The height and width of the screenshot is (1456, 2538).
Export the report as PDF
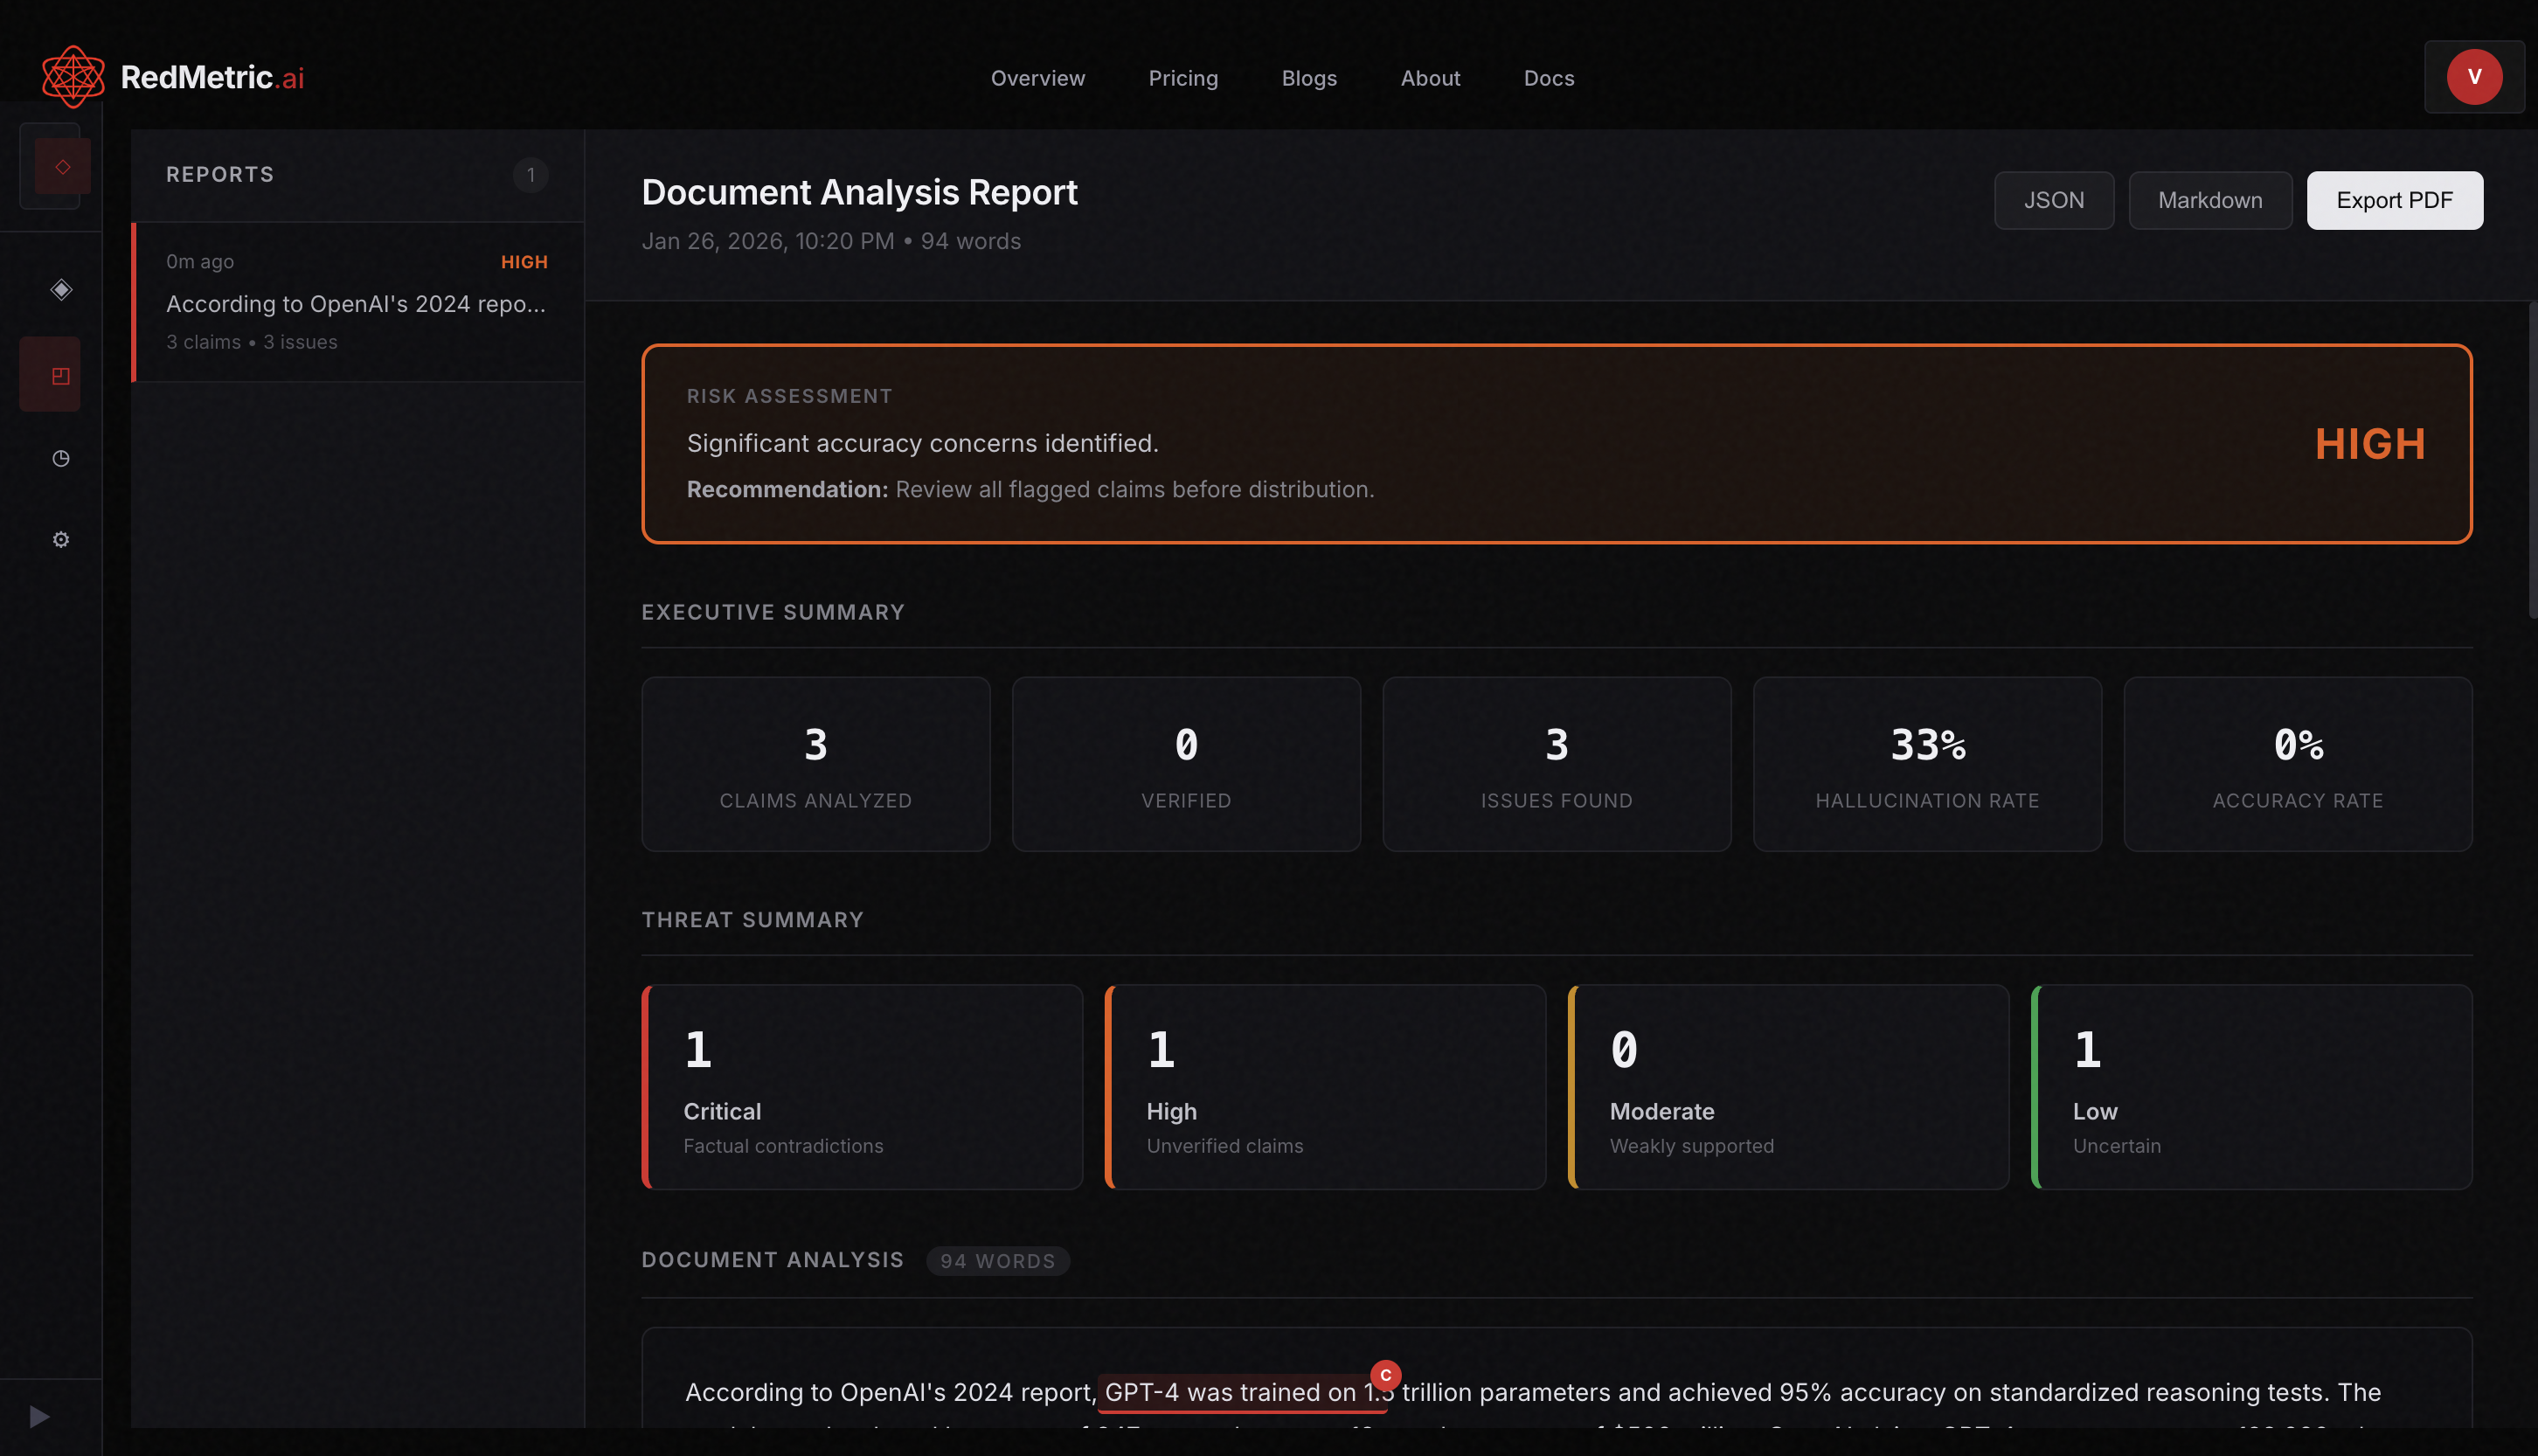tap(2394, 200)
